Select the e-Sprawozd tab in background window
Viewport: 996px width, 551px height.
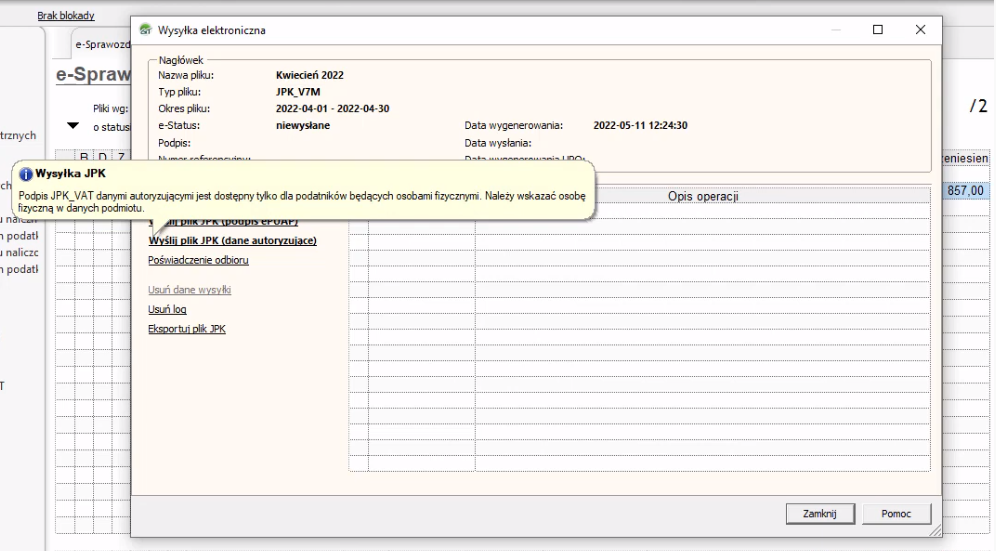tap(102, 44)
